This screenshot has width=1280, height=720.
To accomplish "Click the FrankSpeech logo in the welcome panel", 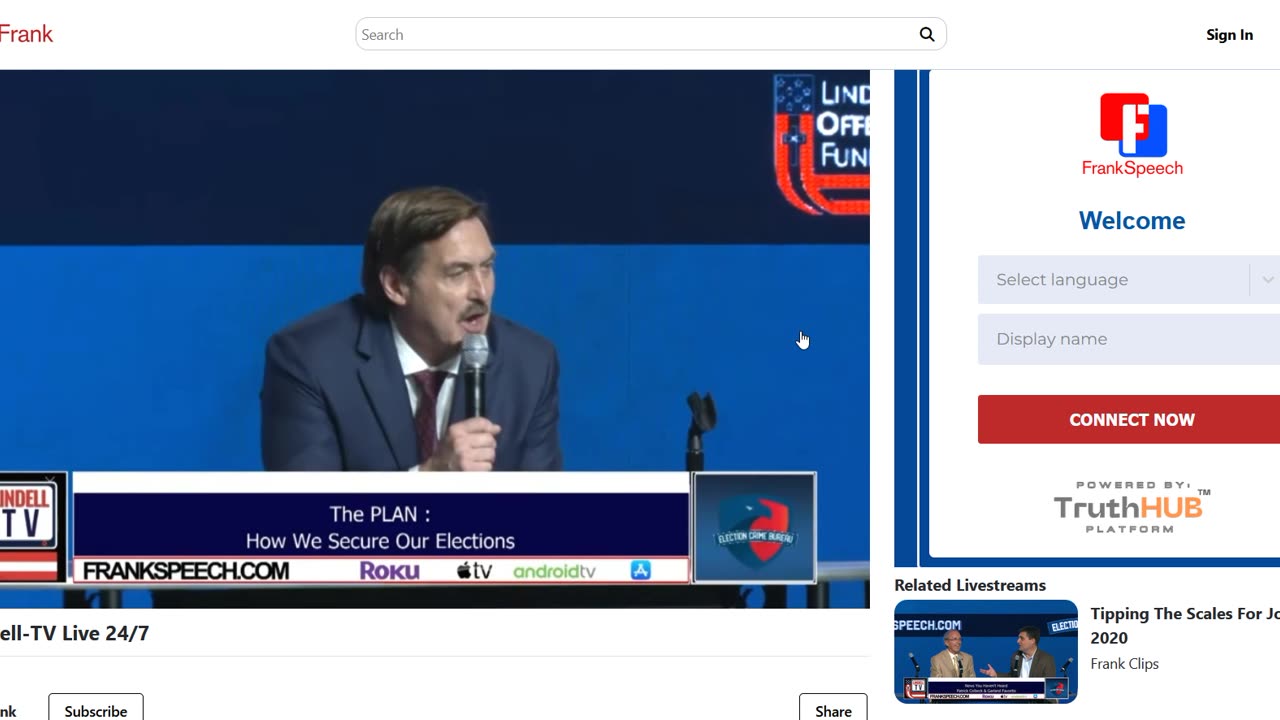I will (x=1132, y=135).
